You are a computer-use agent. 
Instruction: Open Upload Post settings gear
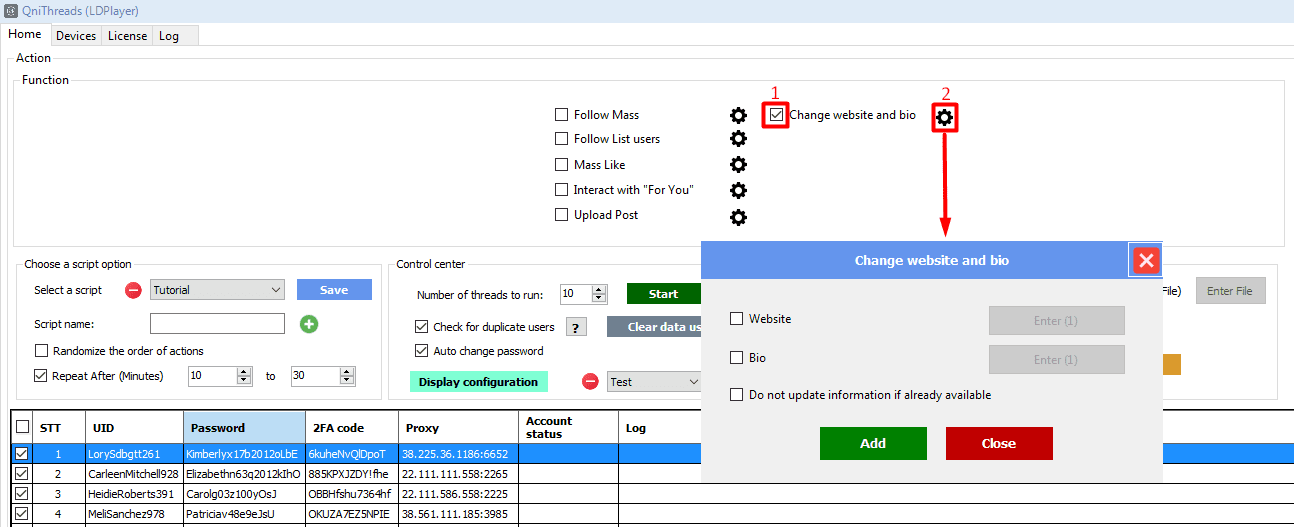pos(738,216)
